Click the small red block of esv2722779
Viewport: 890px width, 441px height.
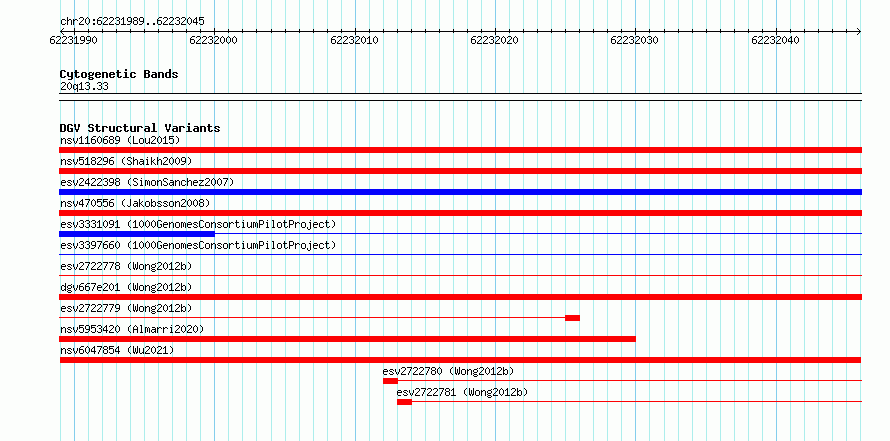pos(572,318)
